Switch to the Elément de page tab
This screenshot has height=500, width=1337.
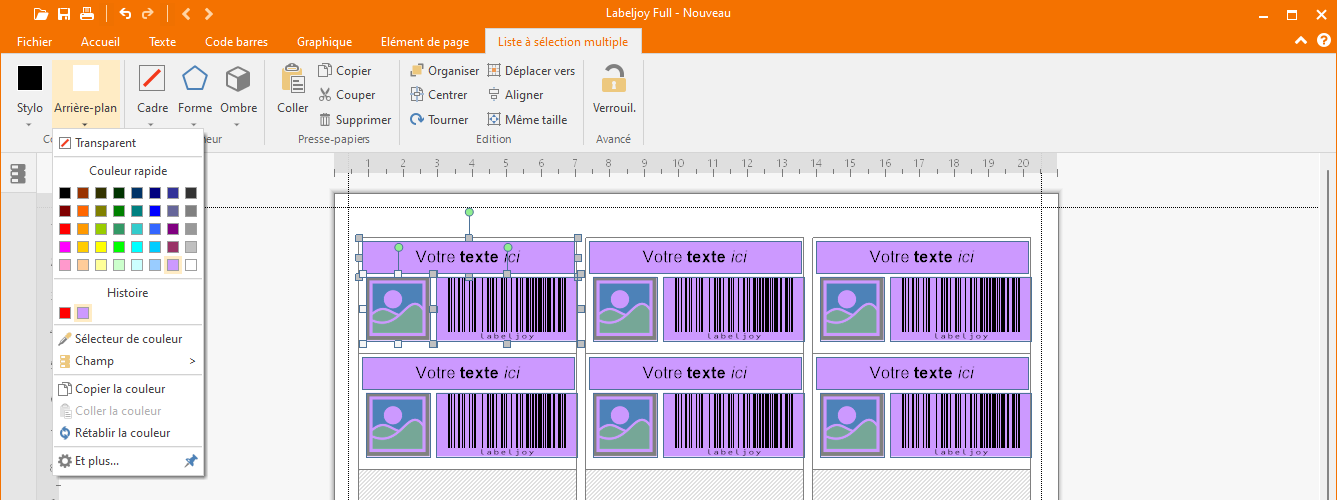[x=425, y=42]
